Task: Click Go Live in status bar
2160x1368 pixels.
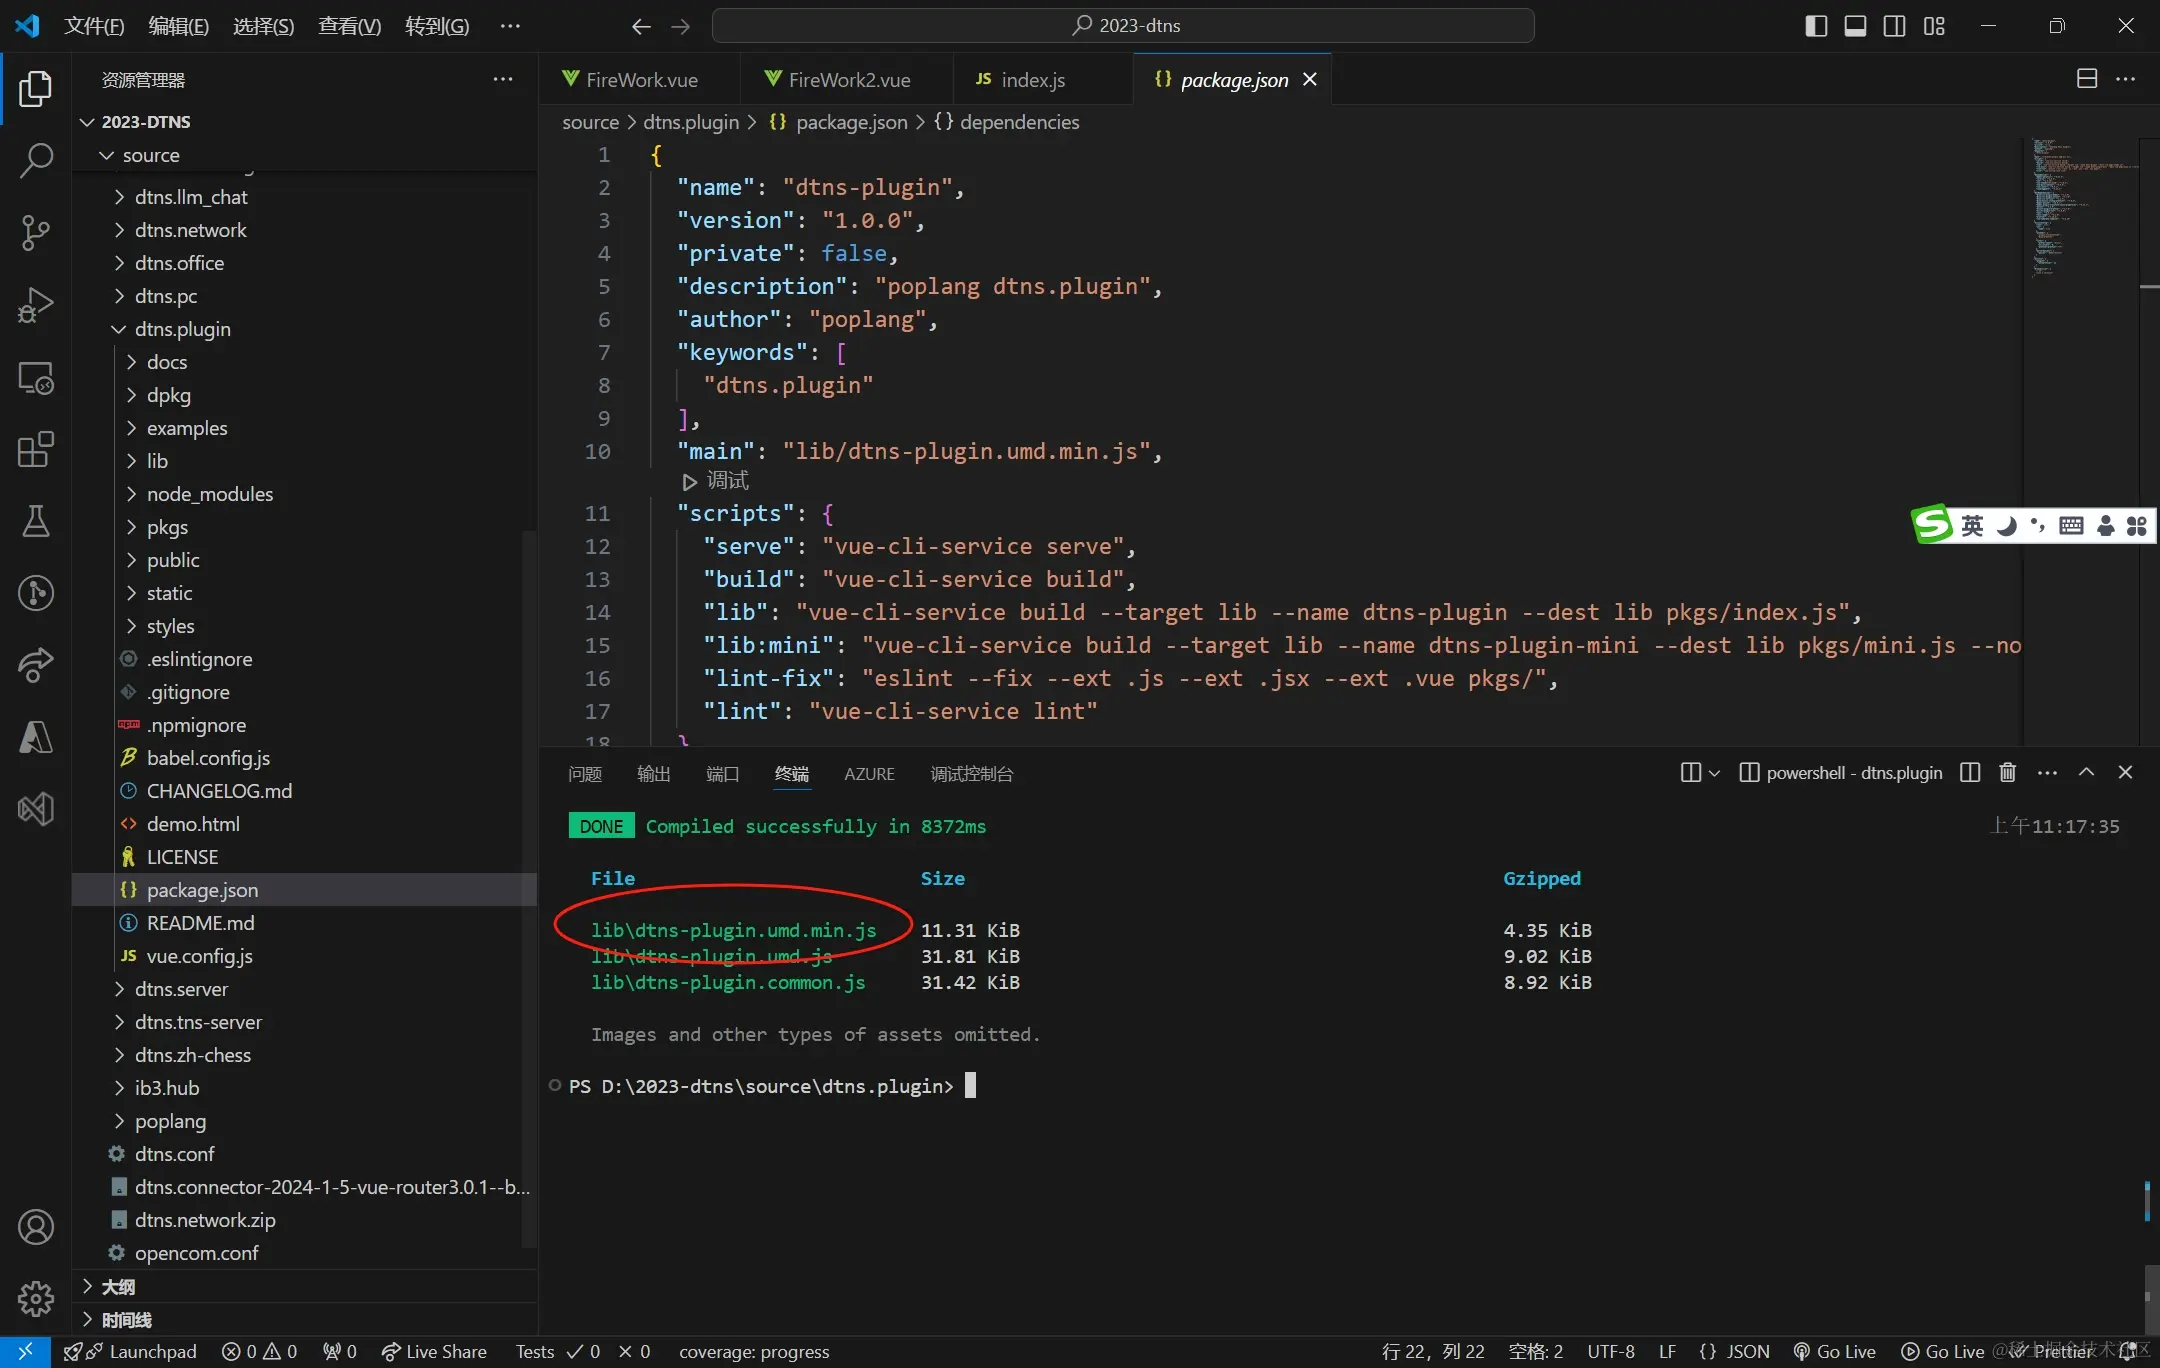Action: click(x=1835, y=1351)
